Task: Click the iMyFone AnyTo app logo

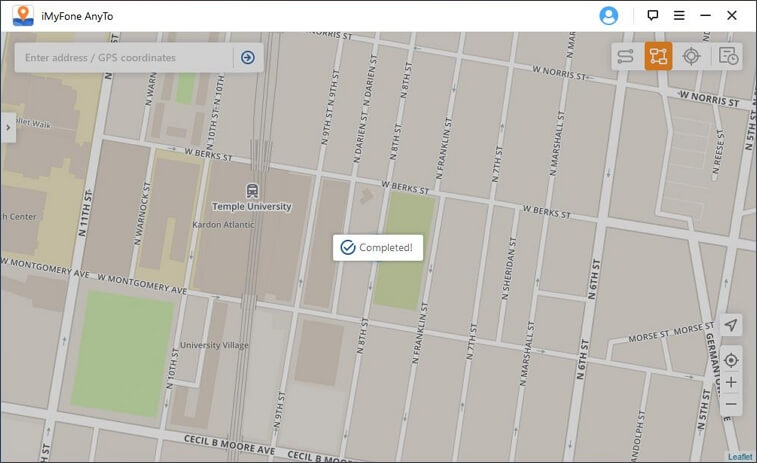Action: [23, 15]
